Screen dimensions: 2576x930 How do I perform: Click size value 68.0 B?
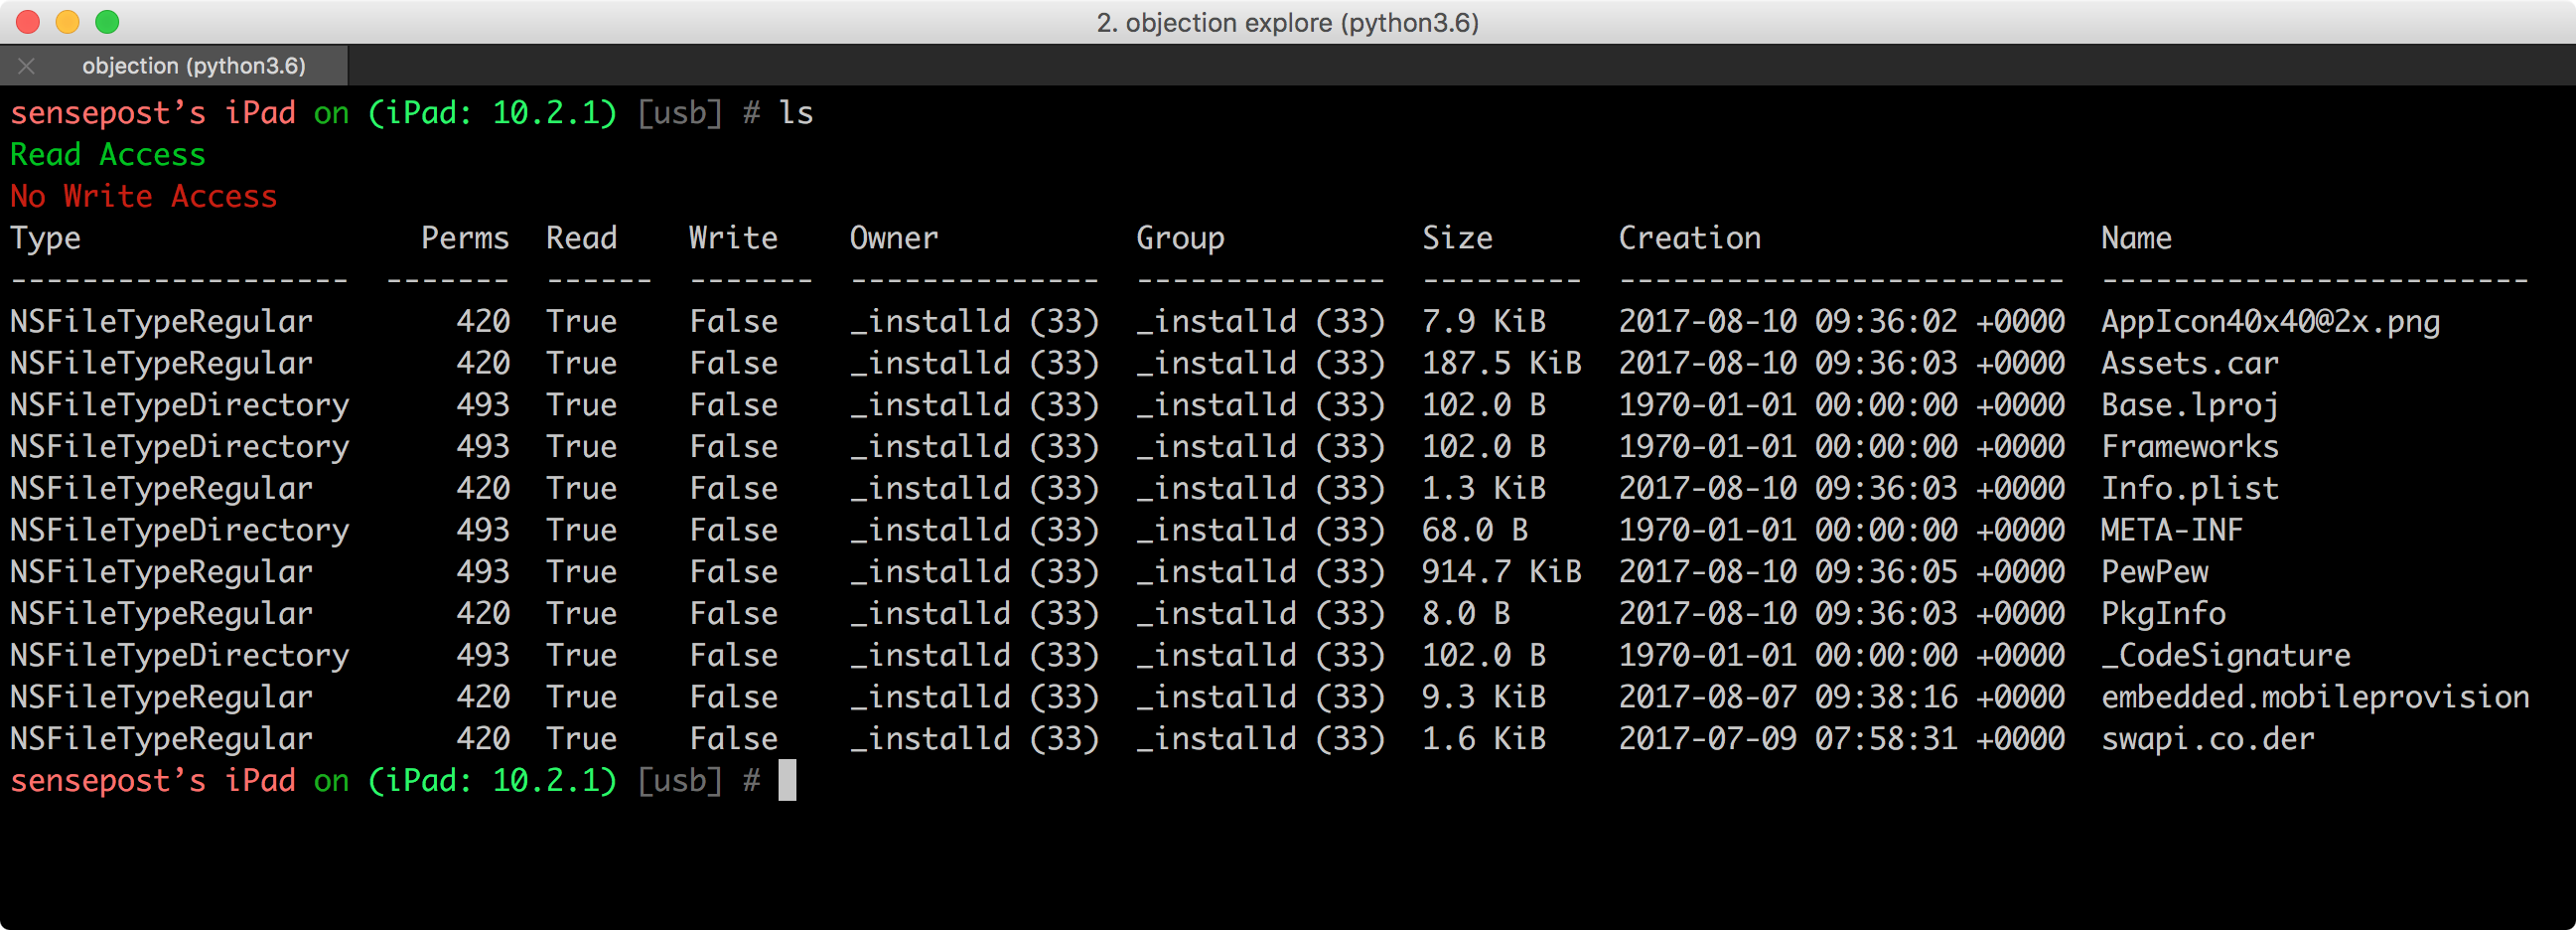point(1475,530)
